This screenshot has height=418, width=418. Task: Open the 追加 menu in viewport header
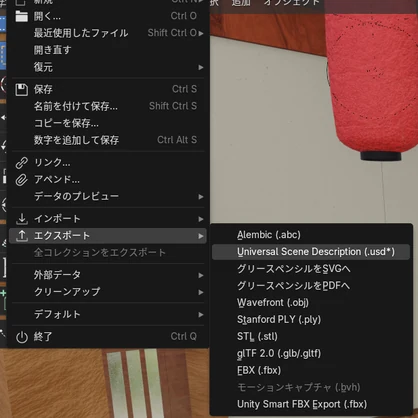coord(241,3)
